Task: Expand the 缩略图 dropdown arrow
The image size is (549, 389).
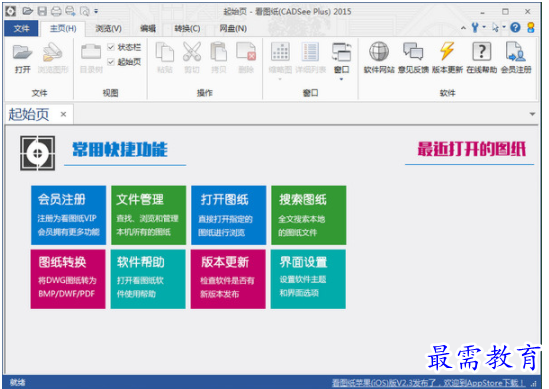Action: click(280, 79)
